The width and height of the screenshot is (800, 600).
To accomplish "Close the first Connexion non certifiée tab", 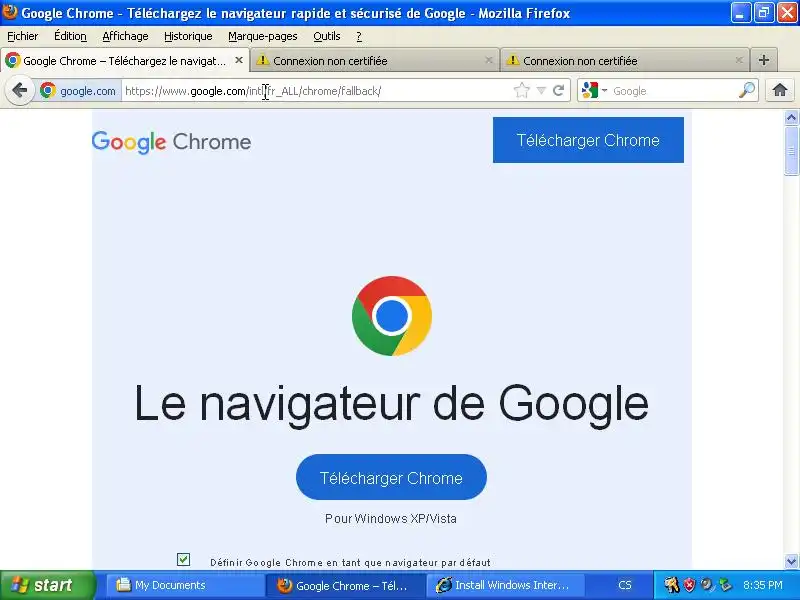I will coord(489,60).
